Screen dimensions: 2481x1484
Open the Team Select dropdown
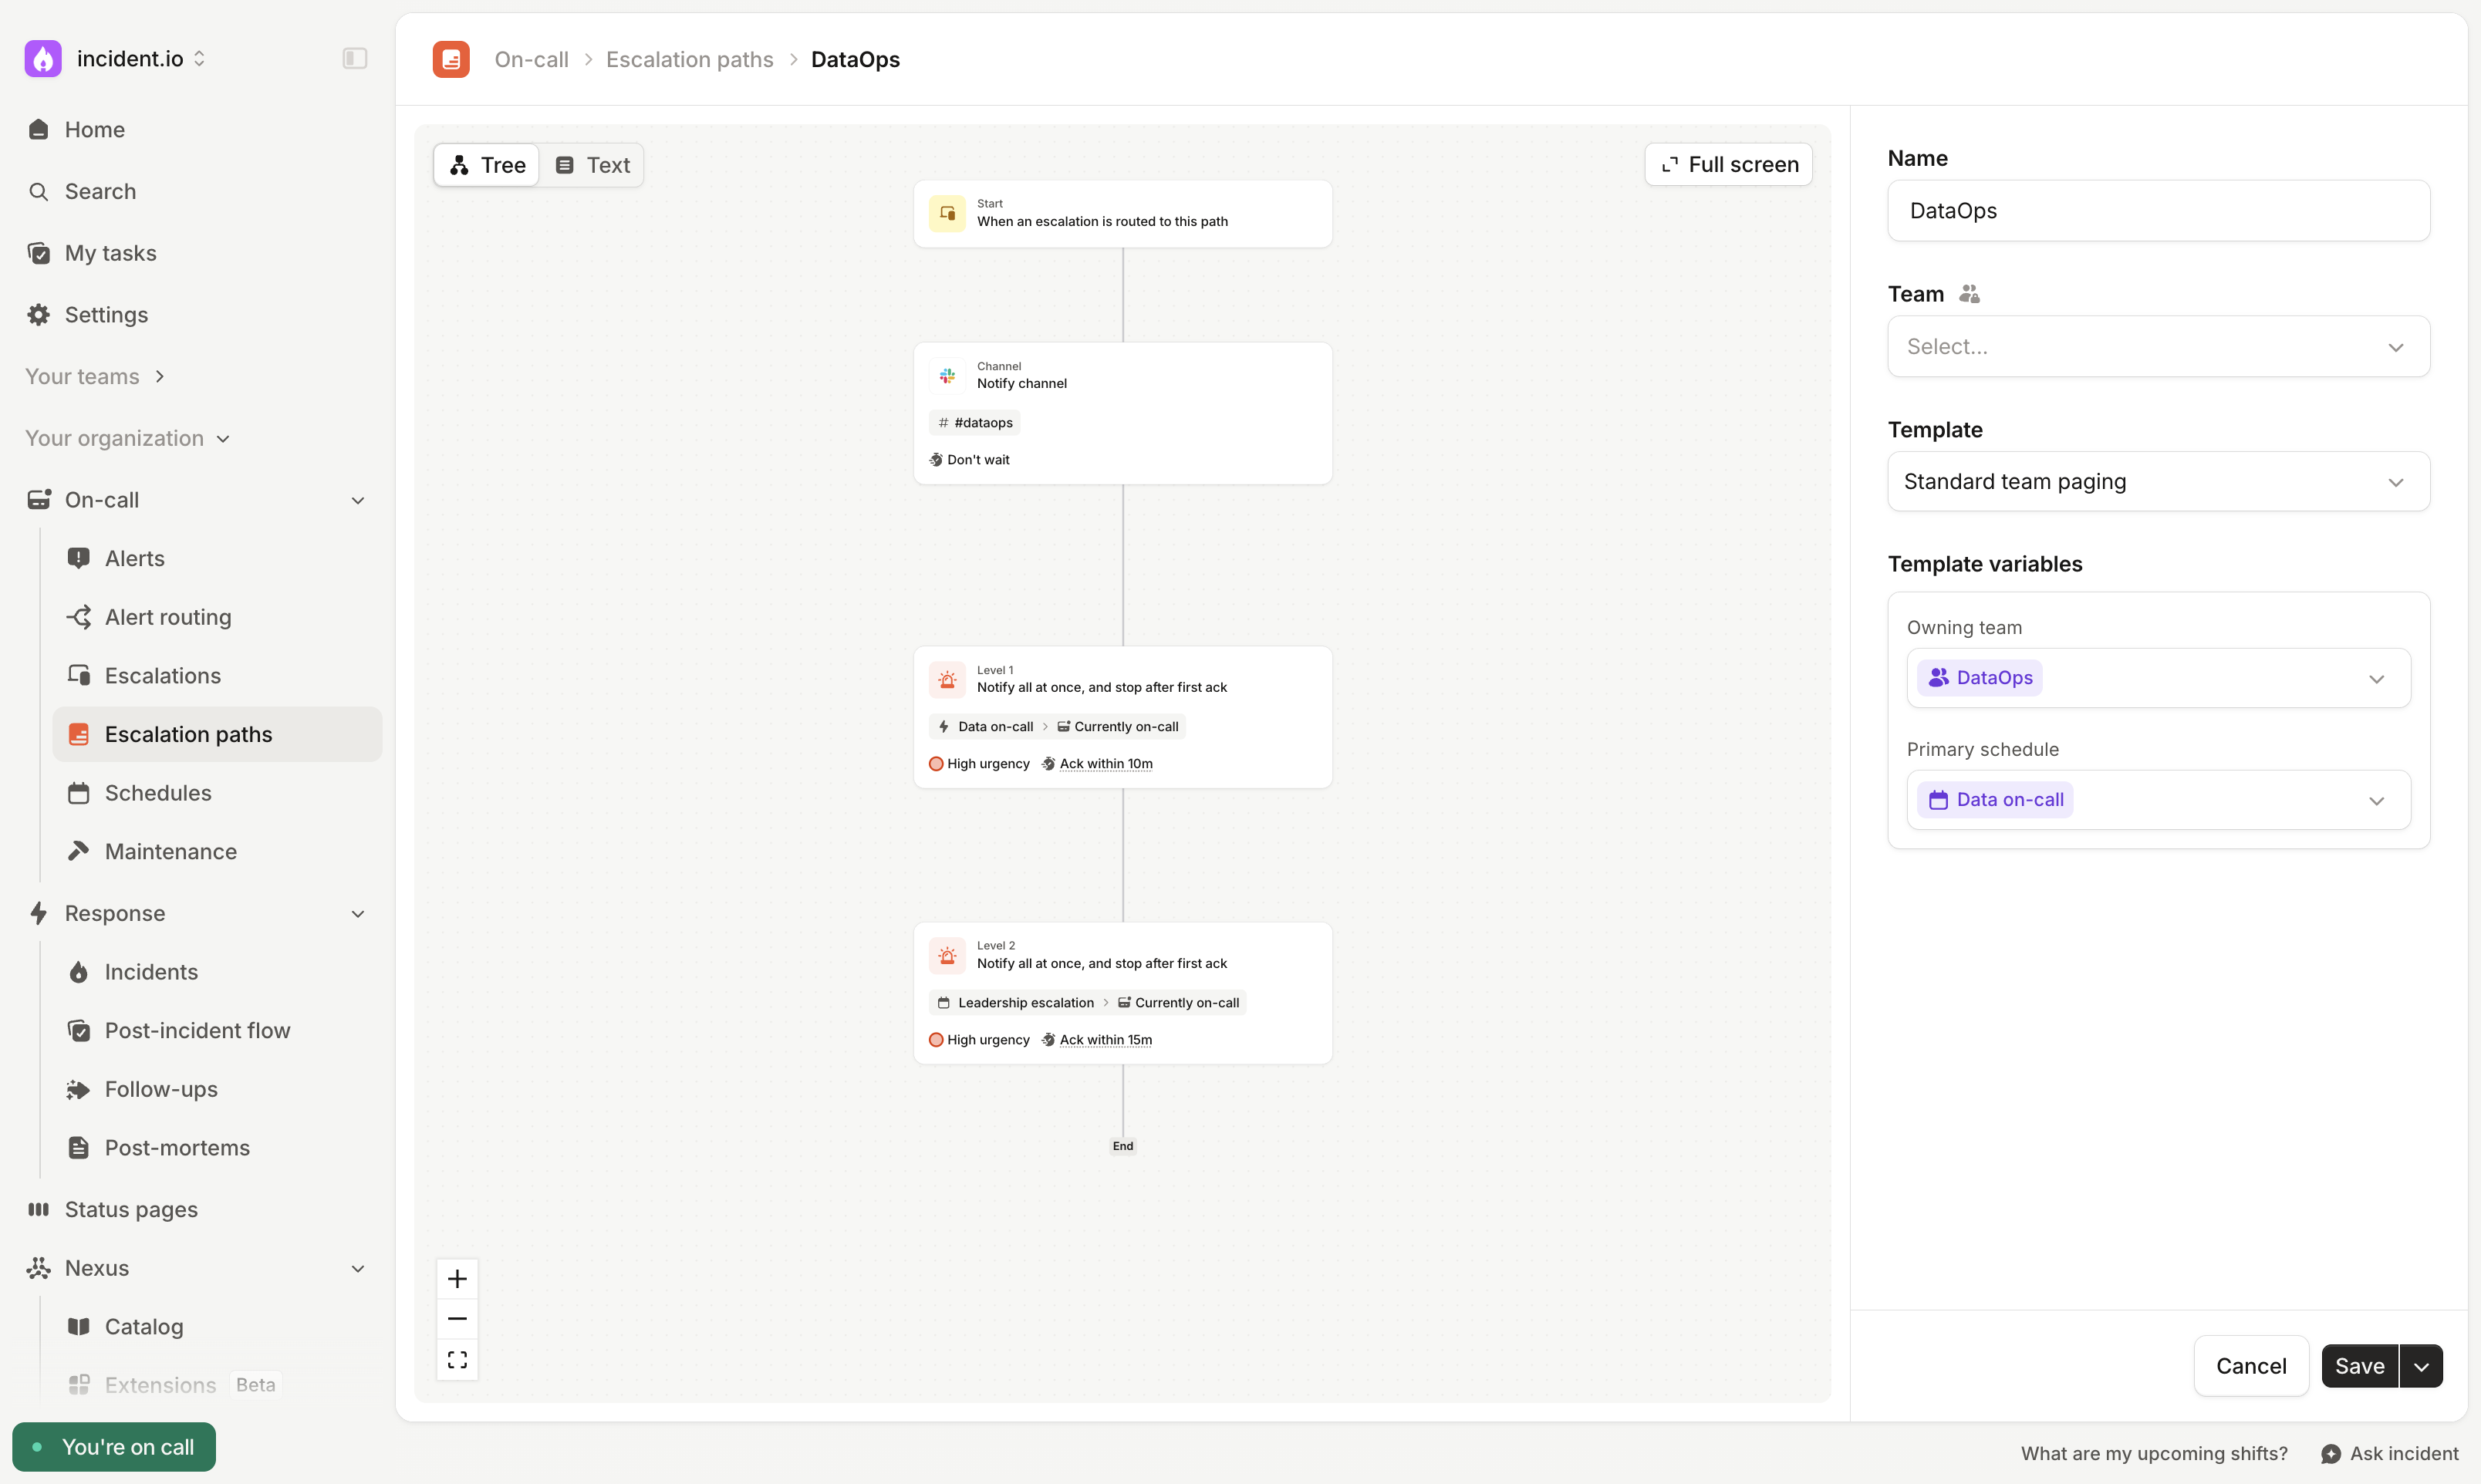tap(2158, 347)
